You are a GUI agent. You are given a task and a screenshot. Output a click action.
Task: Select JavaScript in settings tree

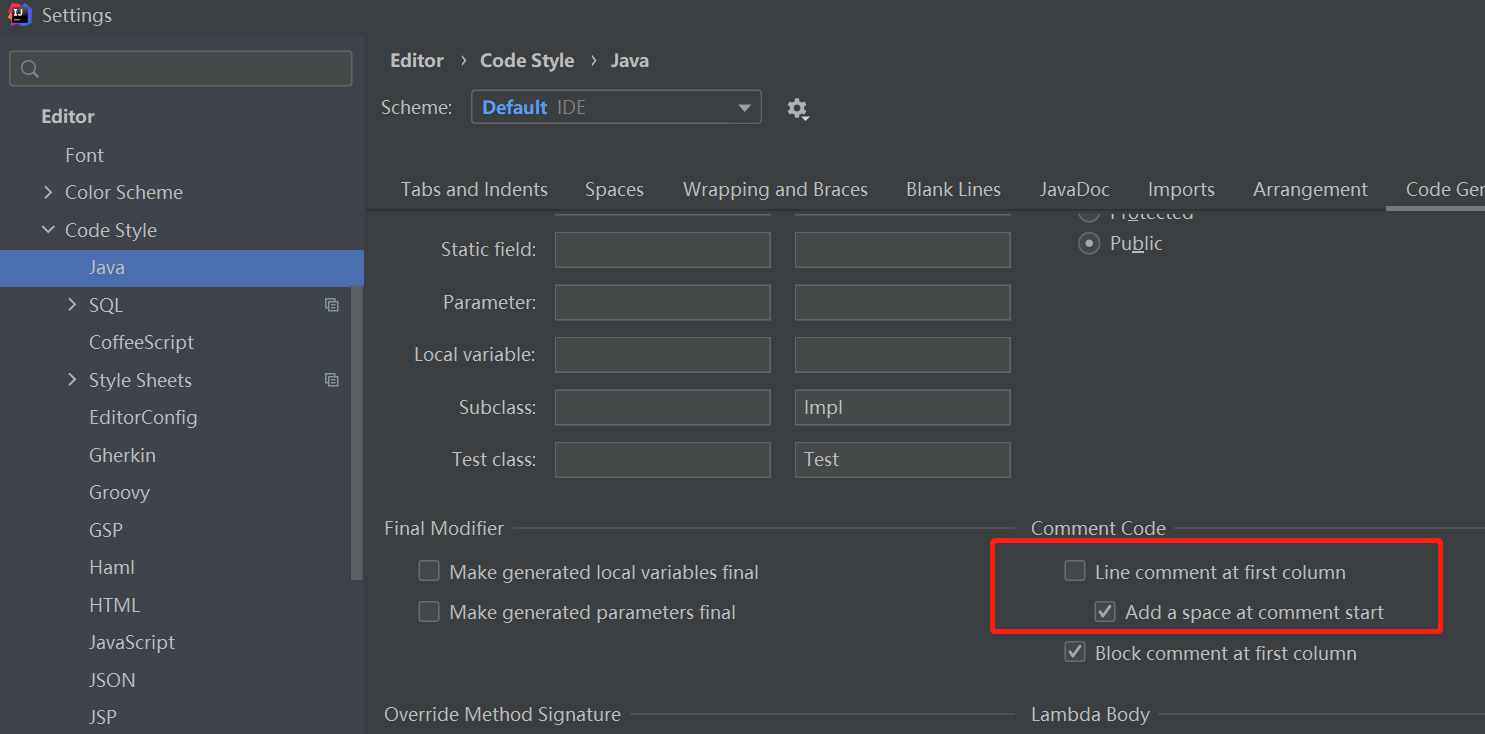pos(131,642)
